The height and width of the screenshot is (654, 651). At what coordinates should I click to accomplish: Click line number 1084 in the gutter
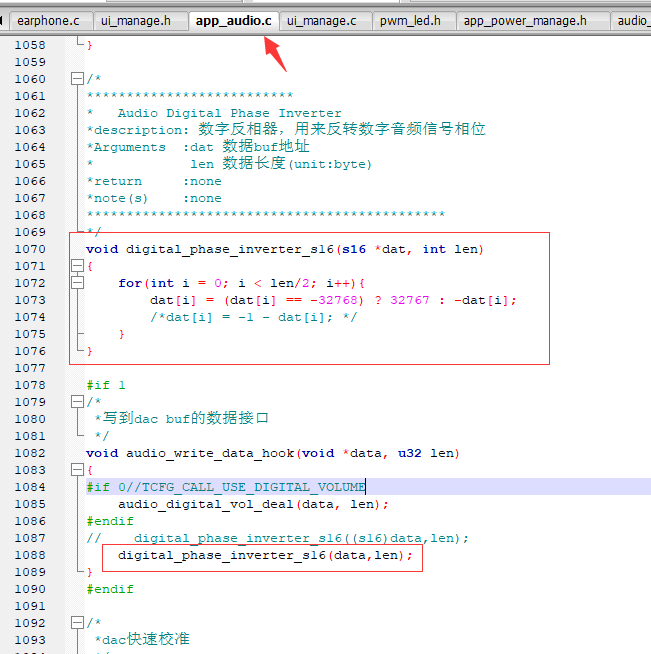30,487
